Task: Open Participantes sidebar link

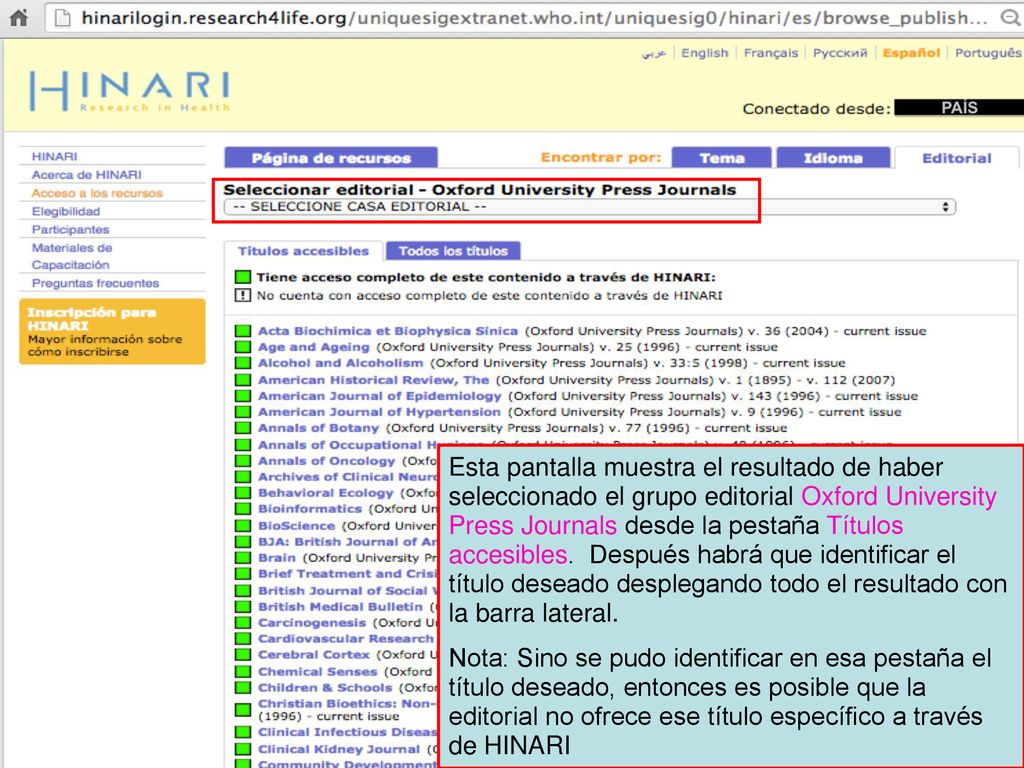Action: point(71,230)
